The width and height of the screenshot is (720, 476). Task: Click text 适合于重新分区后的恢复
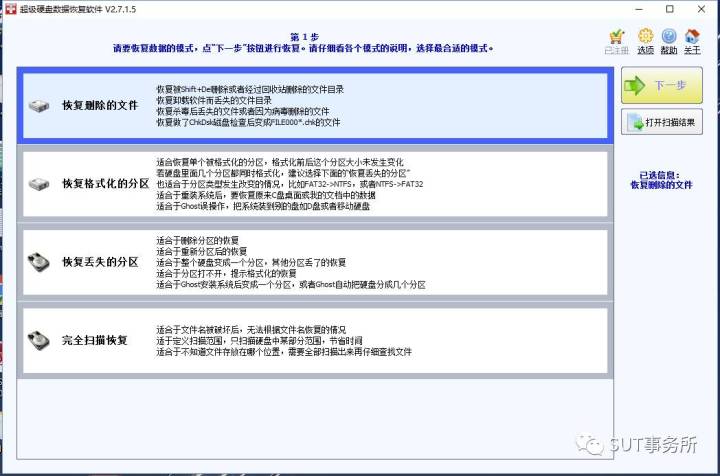click(x=202, y=251)
